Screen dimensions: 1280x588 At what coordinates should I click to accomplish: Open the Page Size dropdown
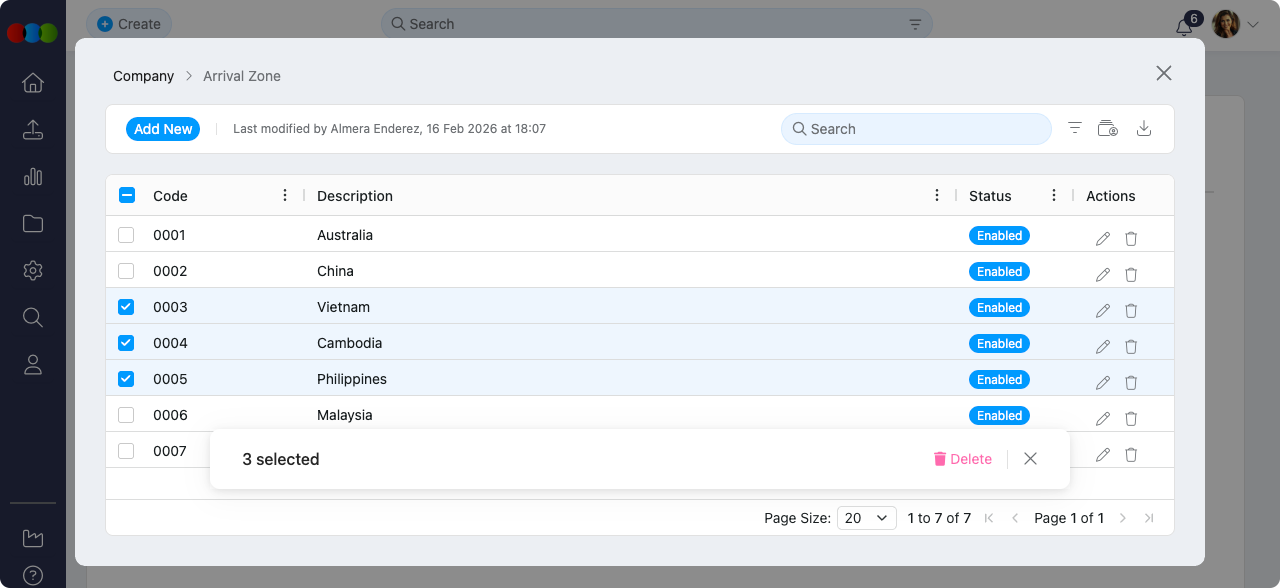(x=866, y=518)
